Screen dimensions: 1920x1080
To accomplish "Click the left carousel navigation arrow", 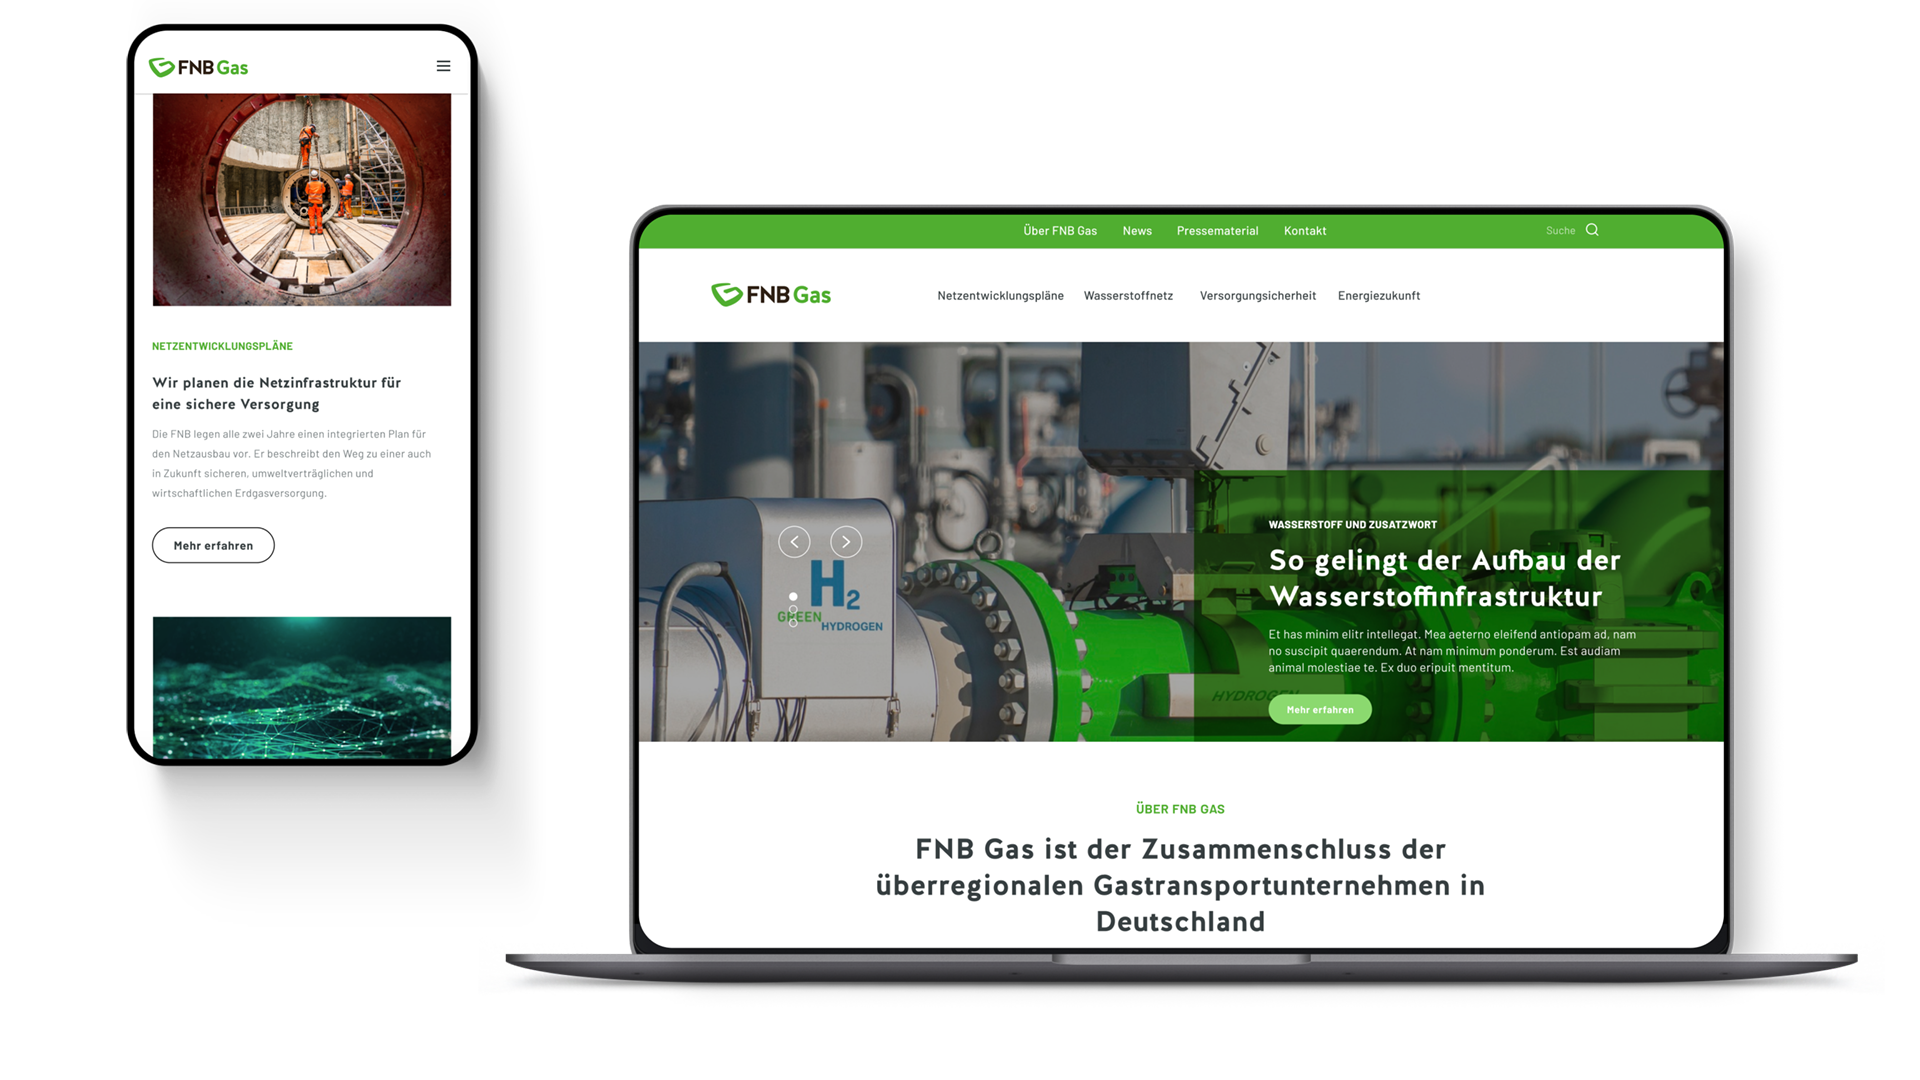I will pos(795,542).
